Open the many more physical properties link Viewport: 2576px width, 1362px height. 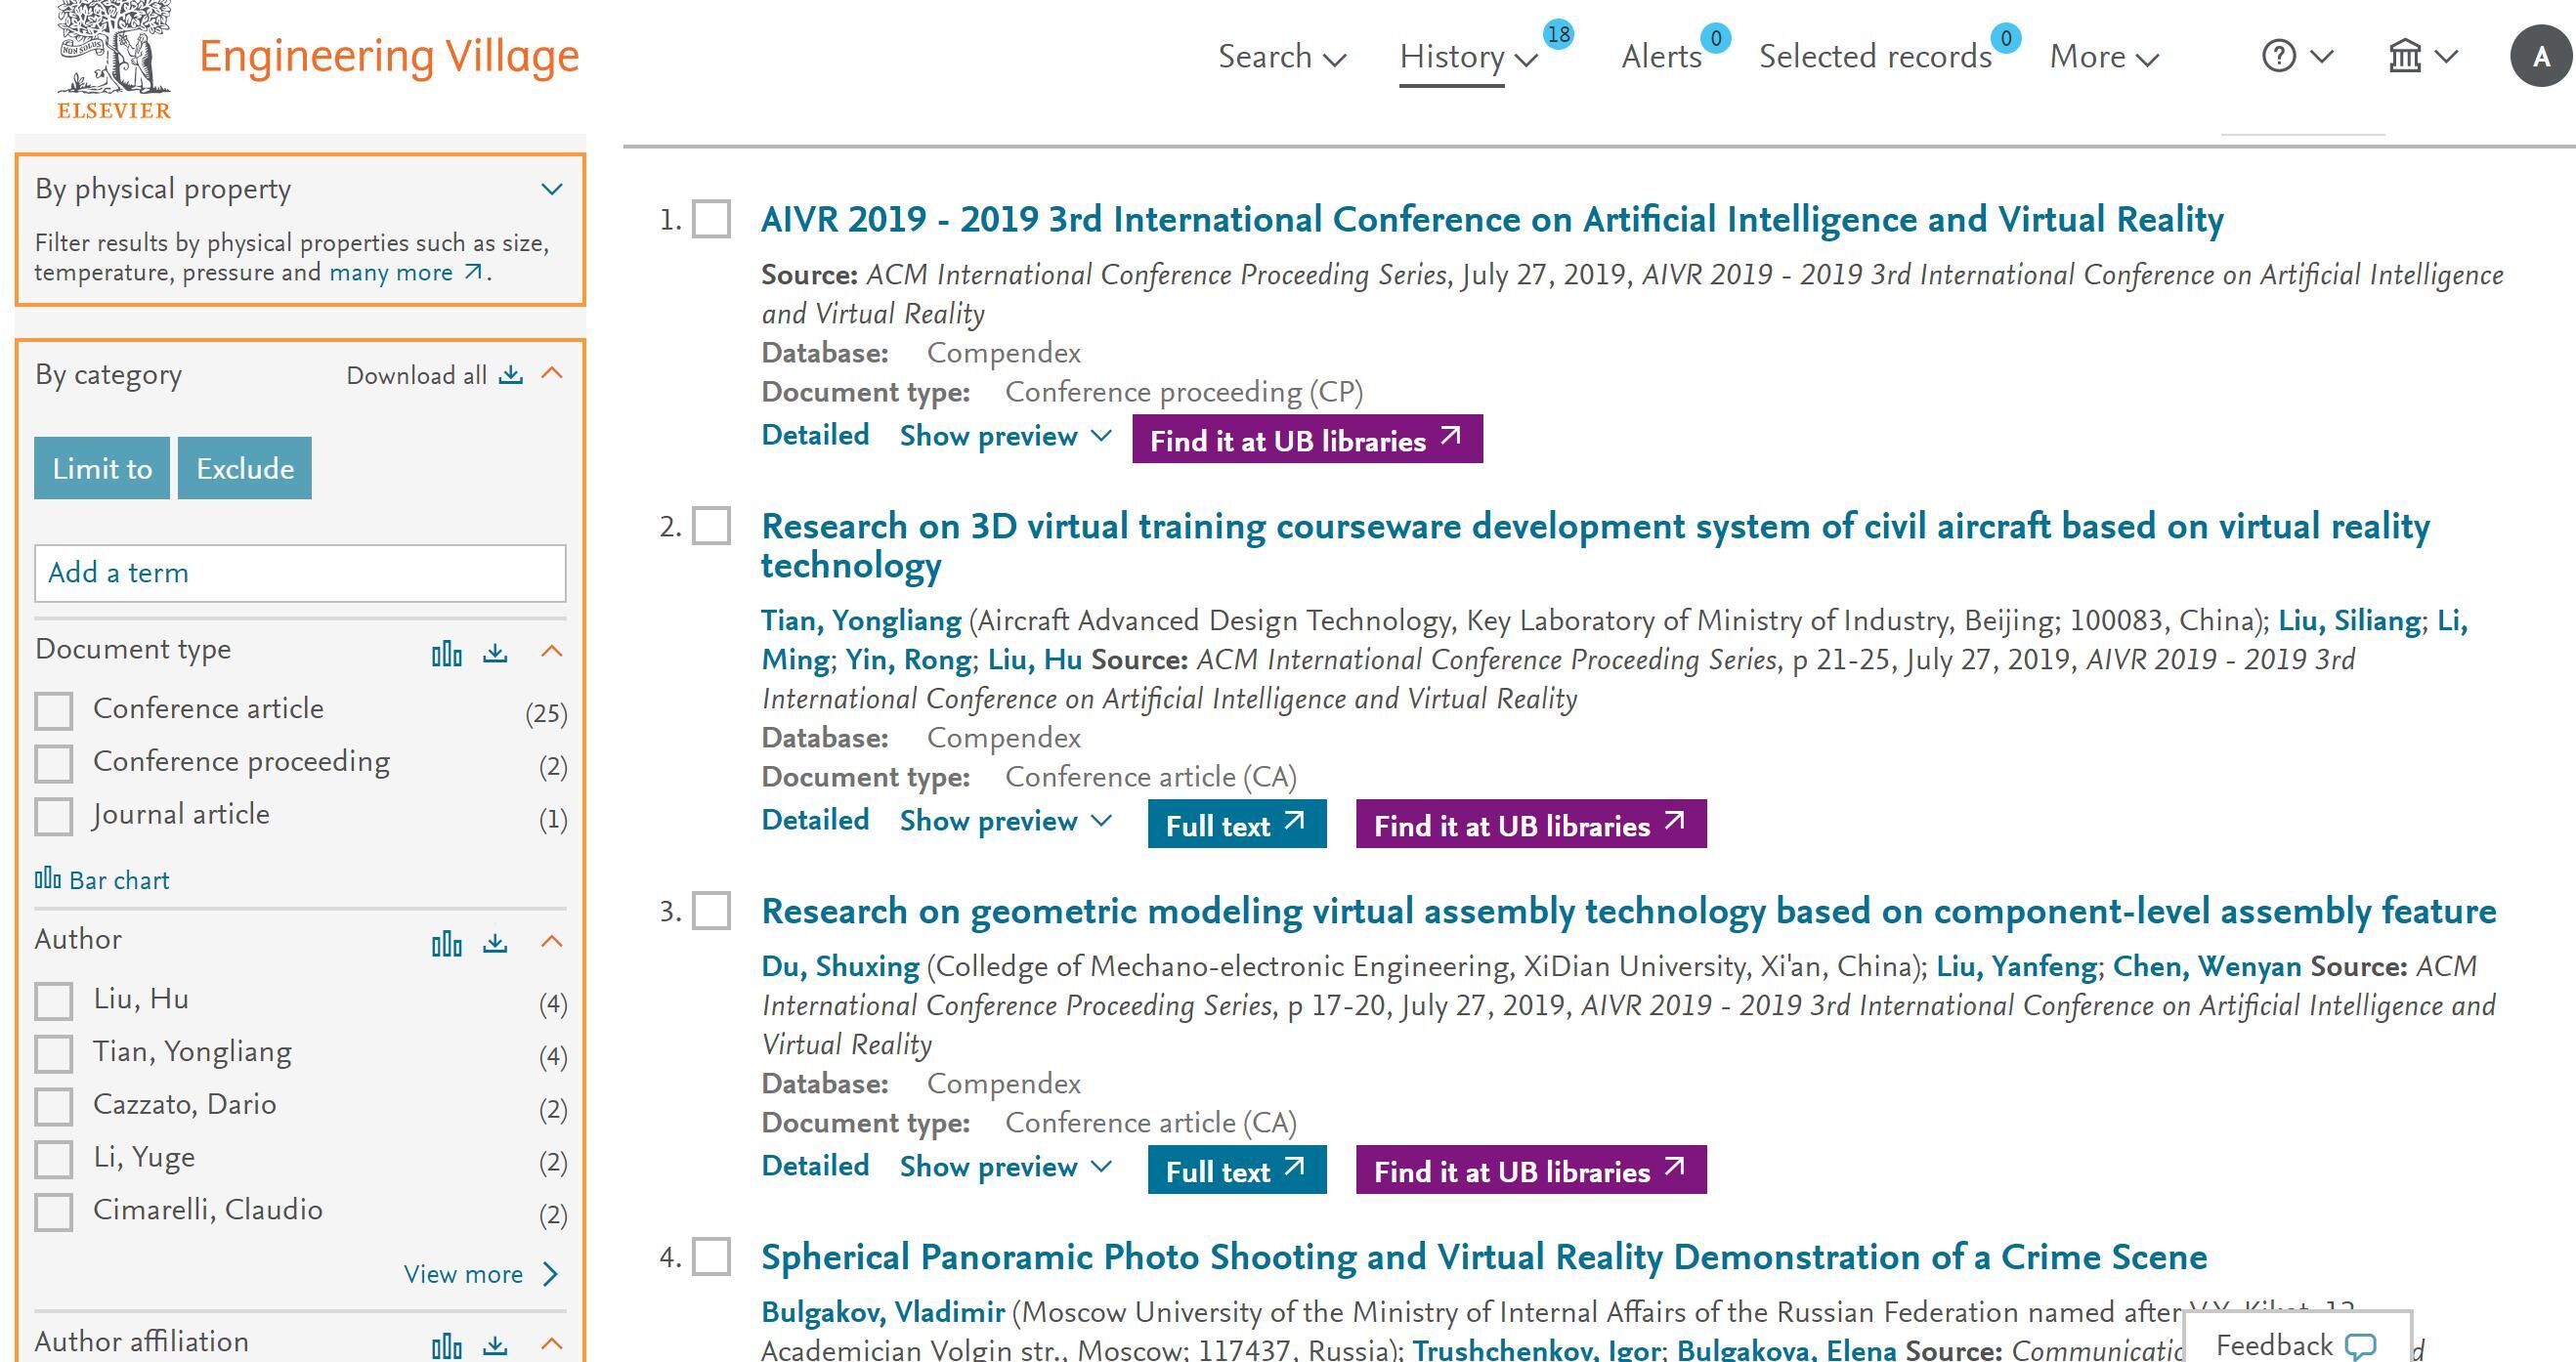pos(406,272)
